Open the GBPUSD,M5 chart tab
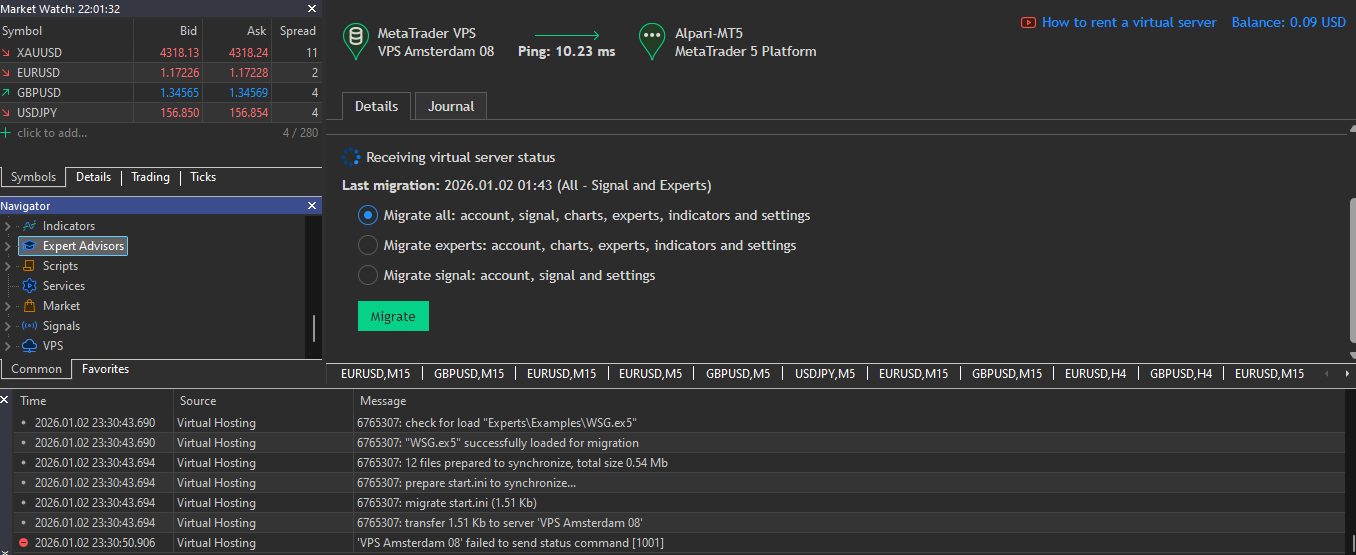Viewport: 1356px width, 555px height. pos(738,374)
